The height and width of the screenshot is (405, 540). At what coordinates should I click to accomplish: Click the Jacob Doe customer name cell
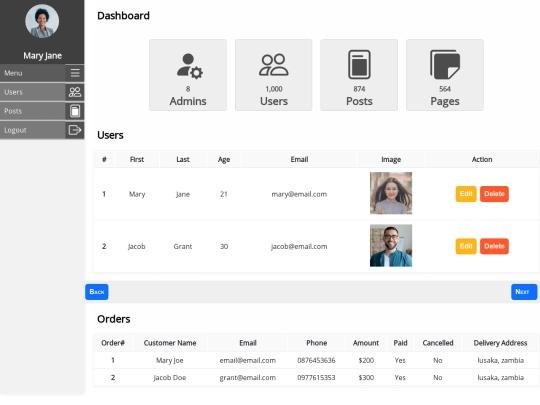tap(169, 378)
